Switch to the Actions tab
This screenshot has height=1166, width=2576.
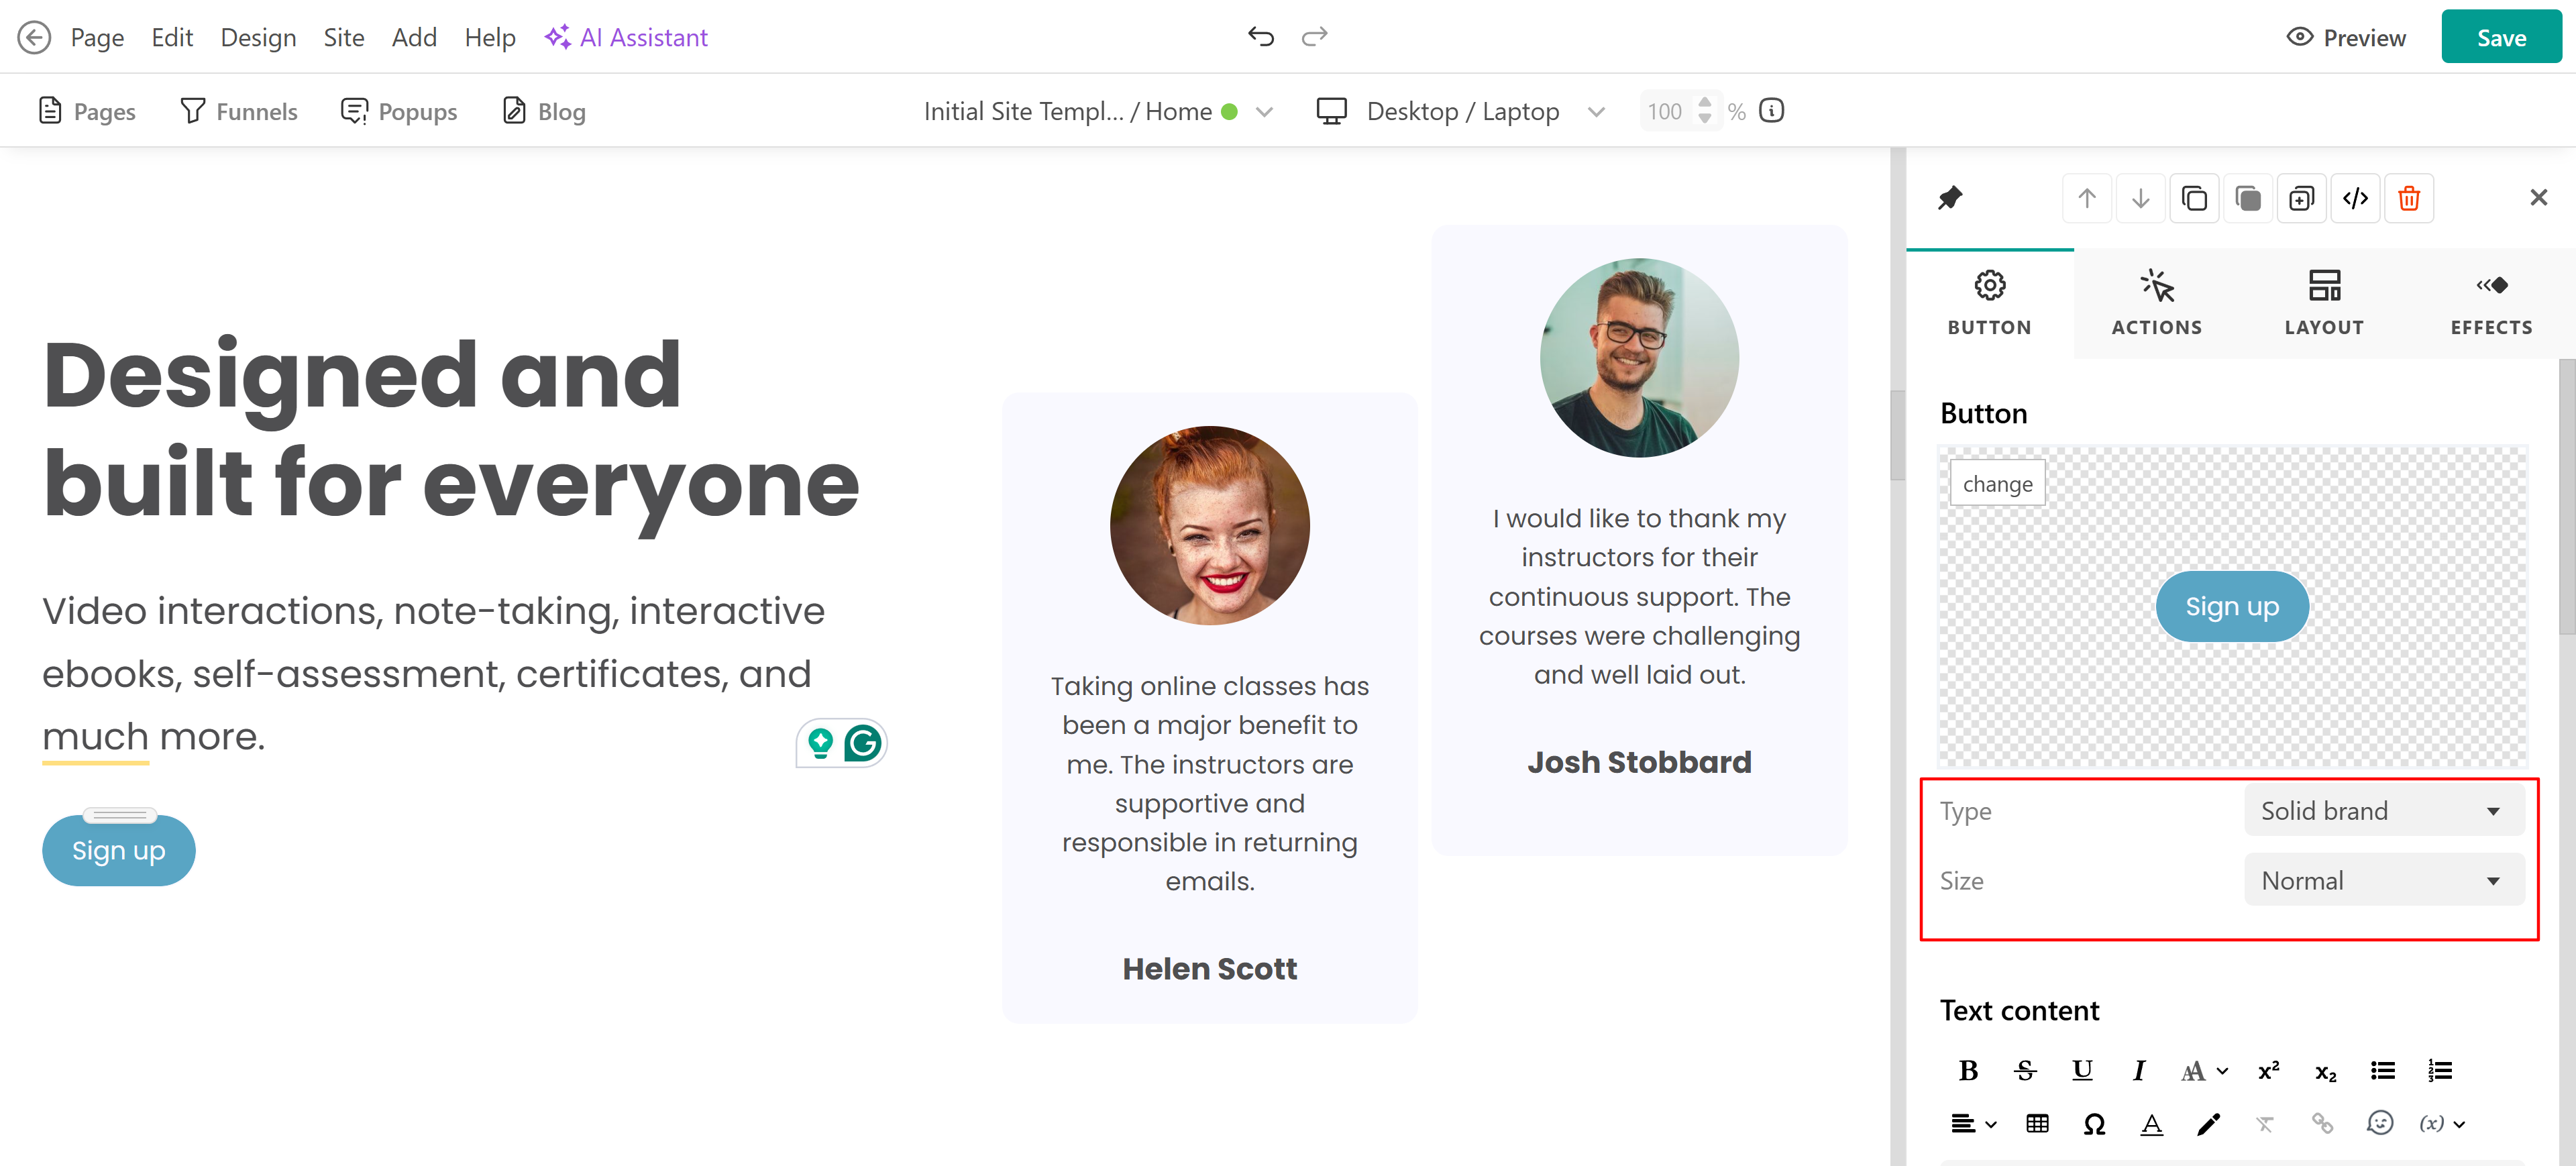(2156, 302)
